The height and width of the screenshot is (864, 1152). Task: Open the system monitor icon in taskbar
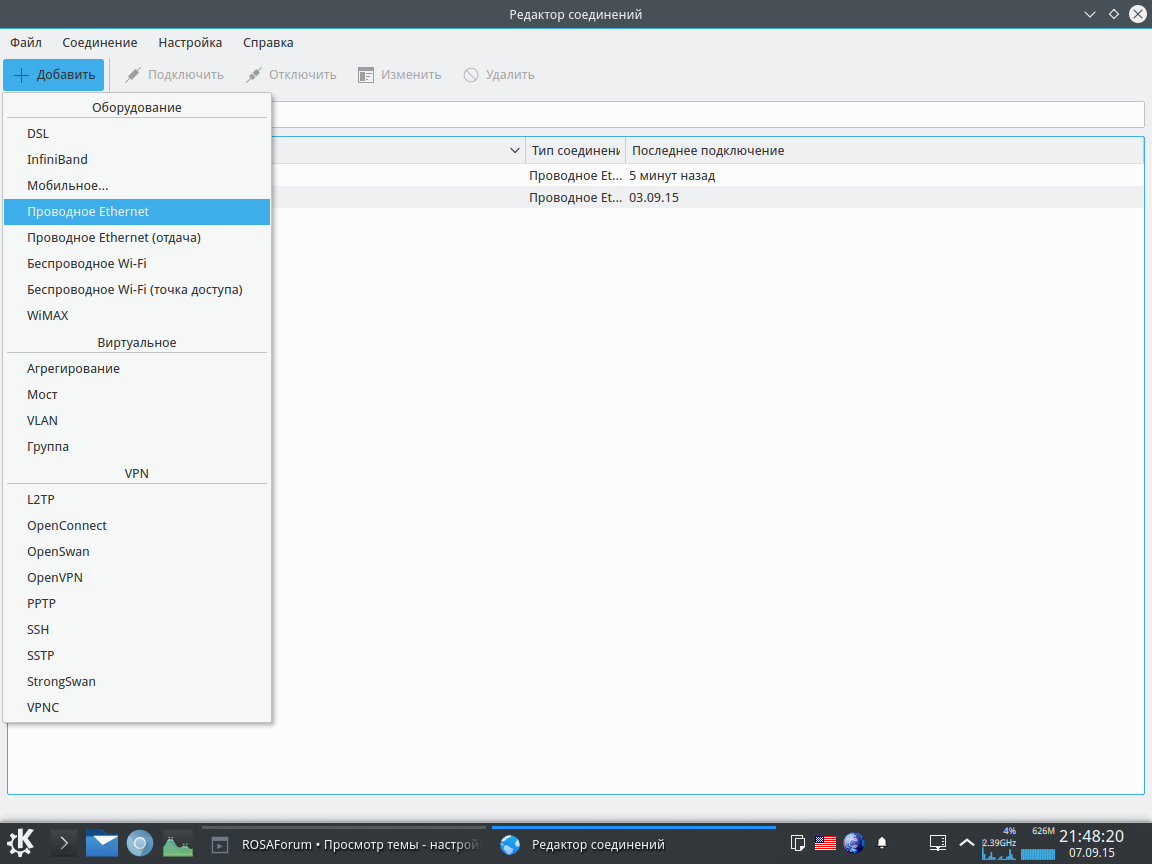coord(178,844)
